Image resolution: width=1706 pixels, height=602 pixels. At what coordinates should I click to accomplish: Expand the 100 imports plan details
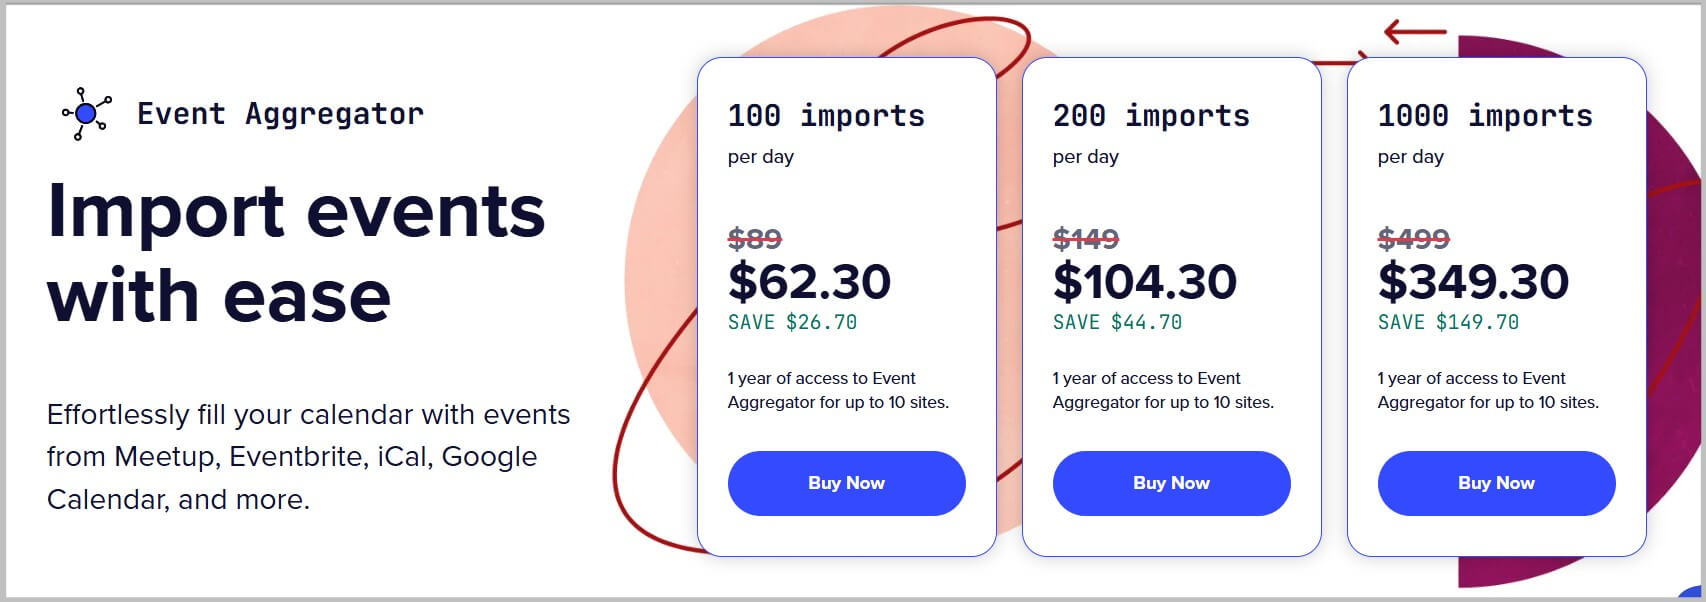pyautogui.click(x=826, y=115)
